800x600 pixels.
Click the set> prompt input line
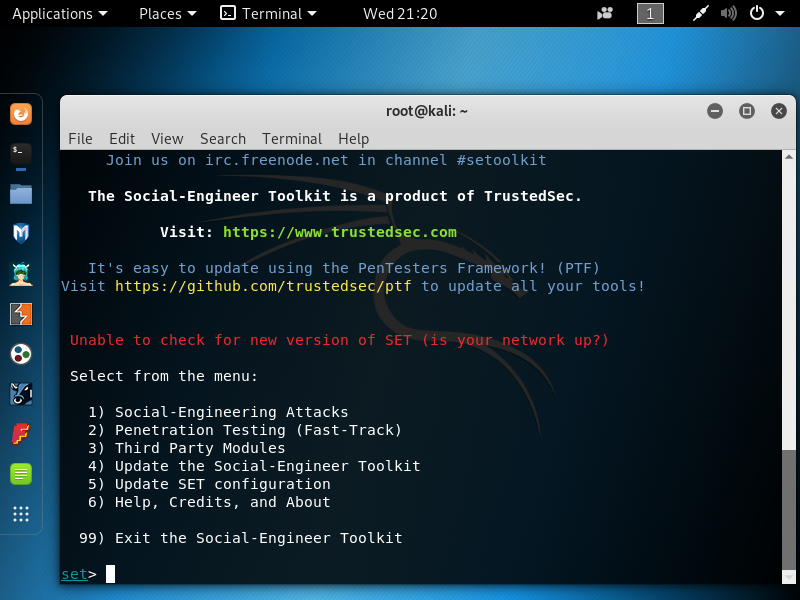click(x=421, y=574)
